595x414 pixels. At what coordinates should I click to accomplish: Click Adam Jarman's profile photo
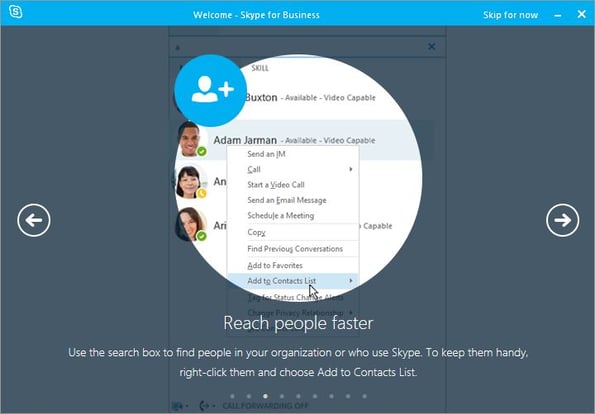[x=189, y=139]
